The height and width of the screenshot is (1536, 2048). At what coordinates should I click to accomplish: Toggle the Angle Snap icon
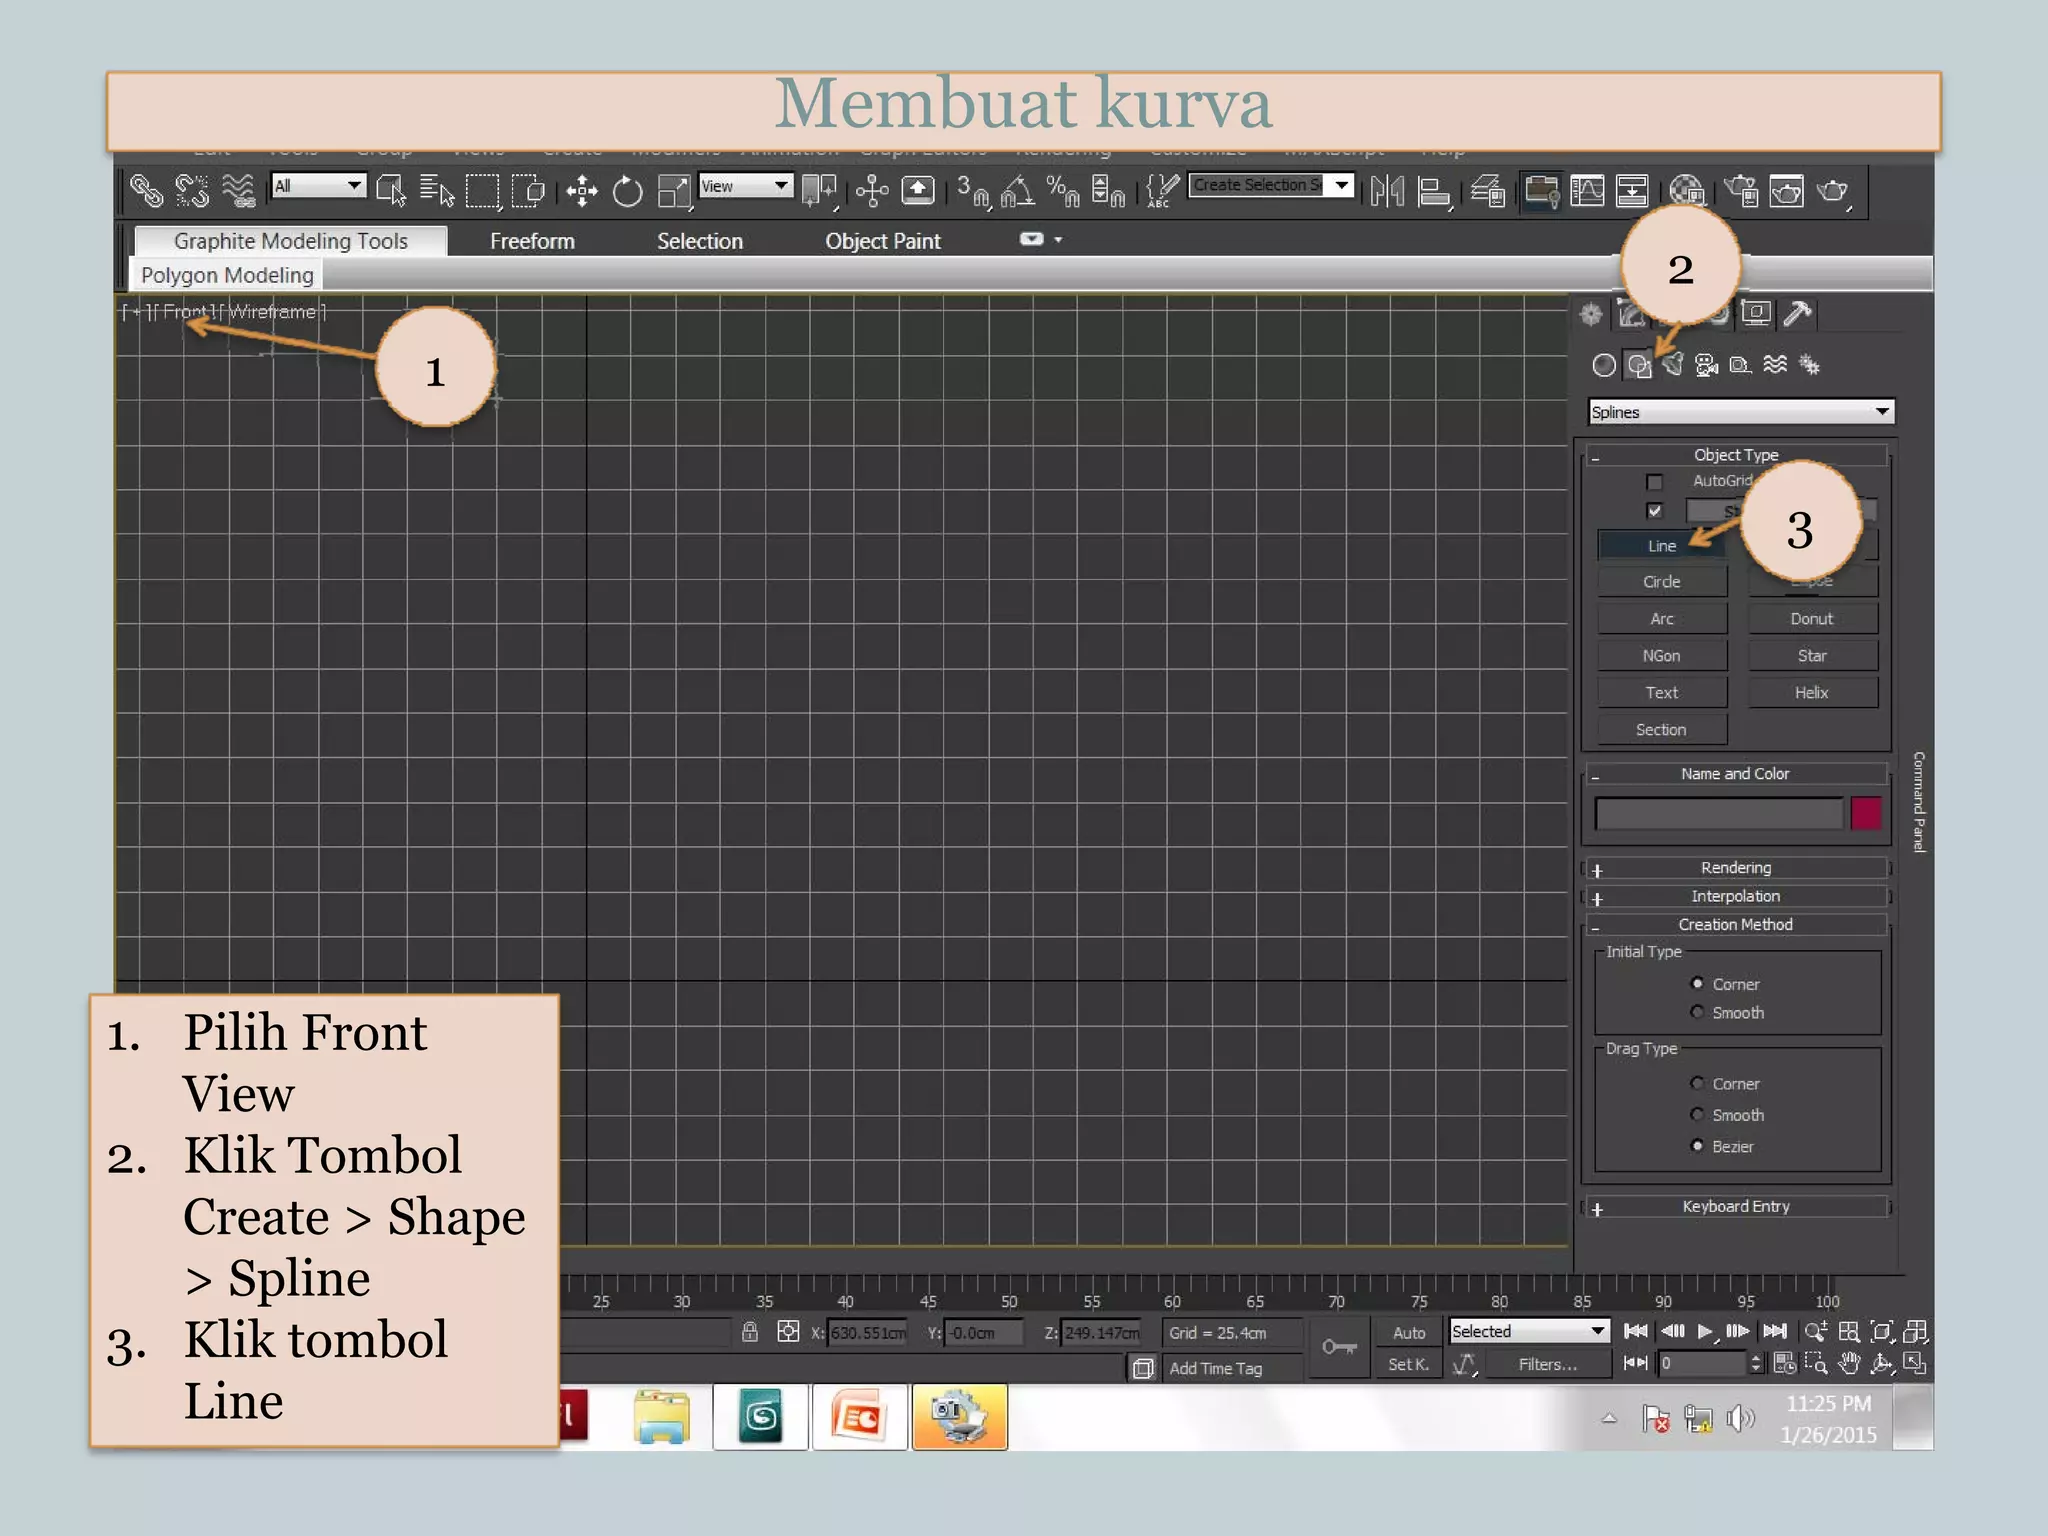(1018, 191)
